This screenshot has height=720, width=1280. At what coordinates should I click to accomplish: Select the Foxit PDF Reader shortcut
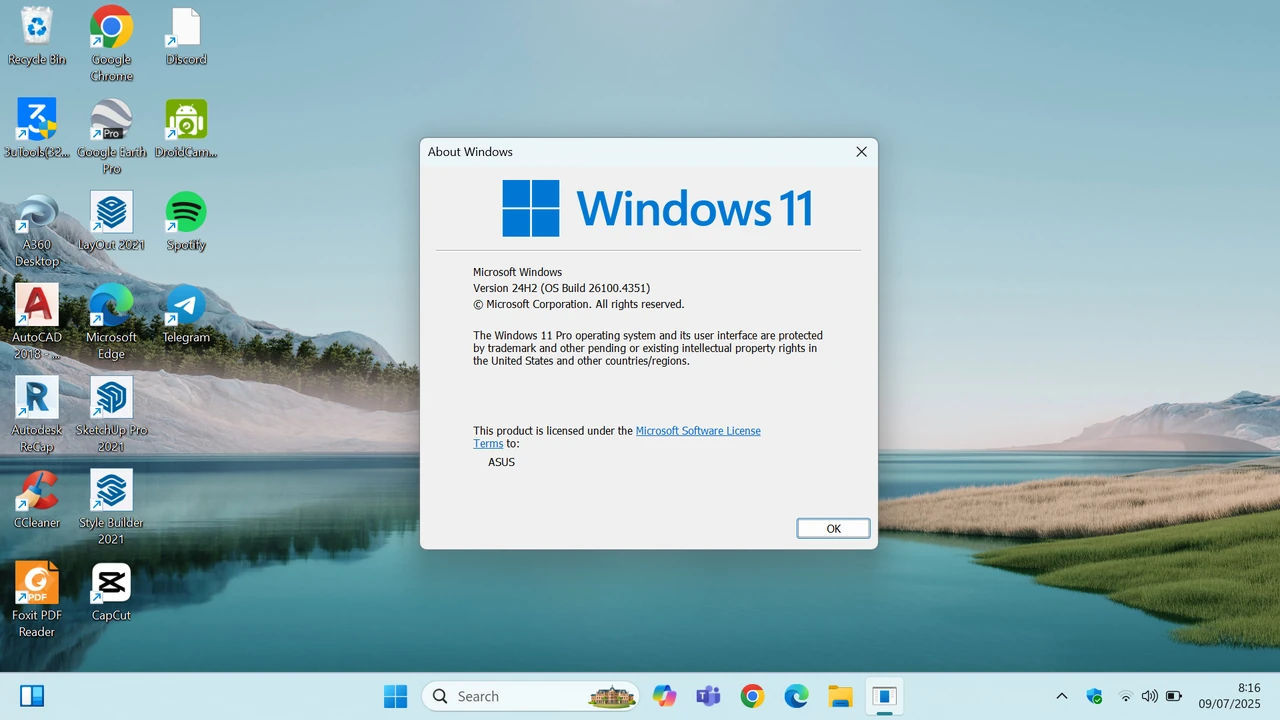[37, 600]
